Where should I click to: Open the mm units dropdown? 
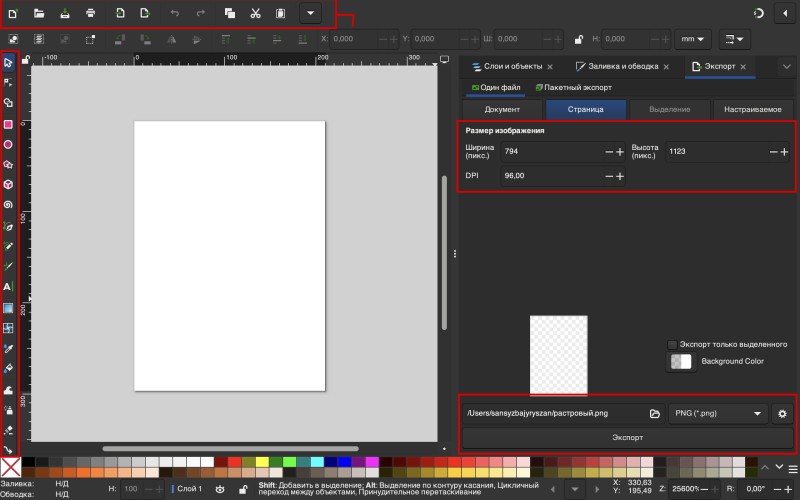693,39
